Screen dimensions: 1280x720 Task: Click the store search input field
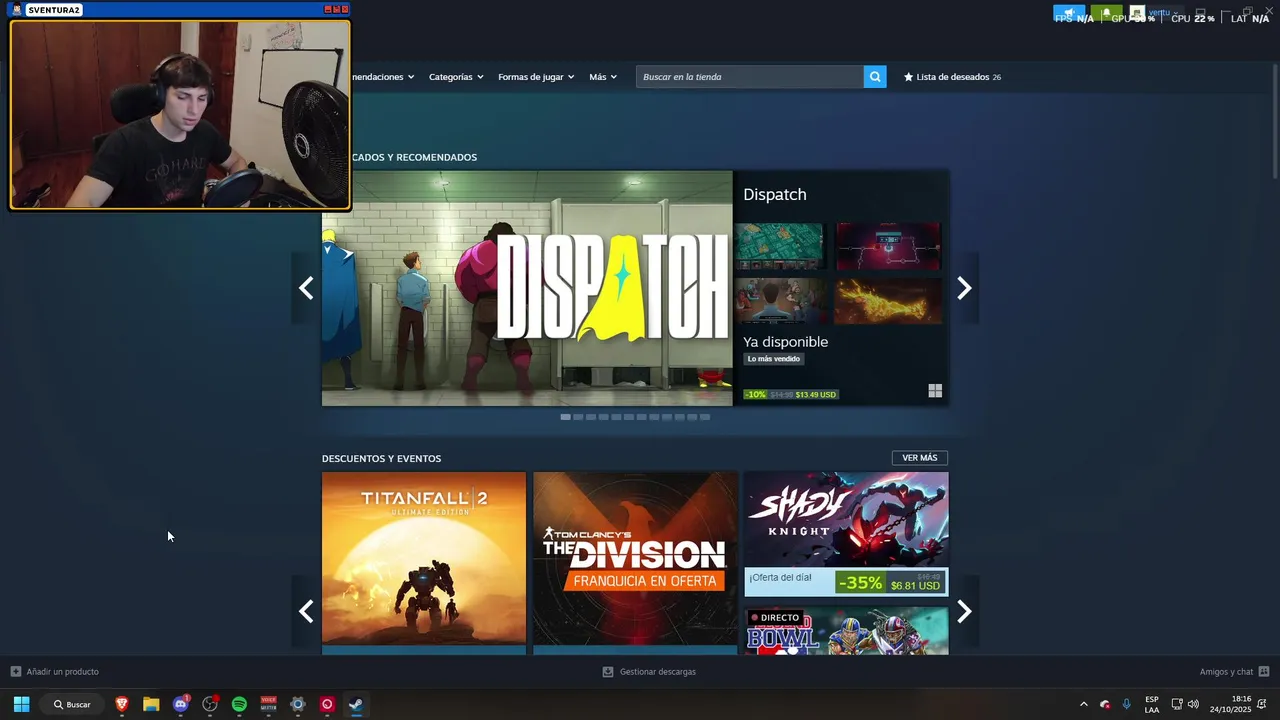pyautogui.click(x=750, y=77)
